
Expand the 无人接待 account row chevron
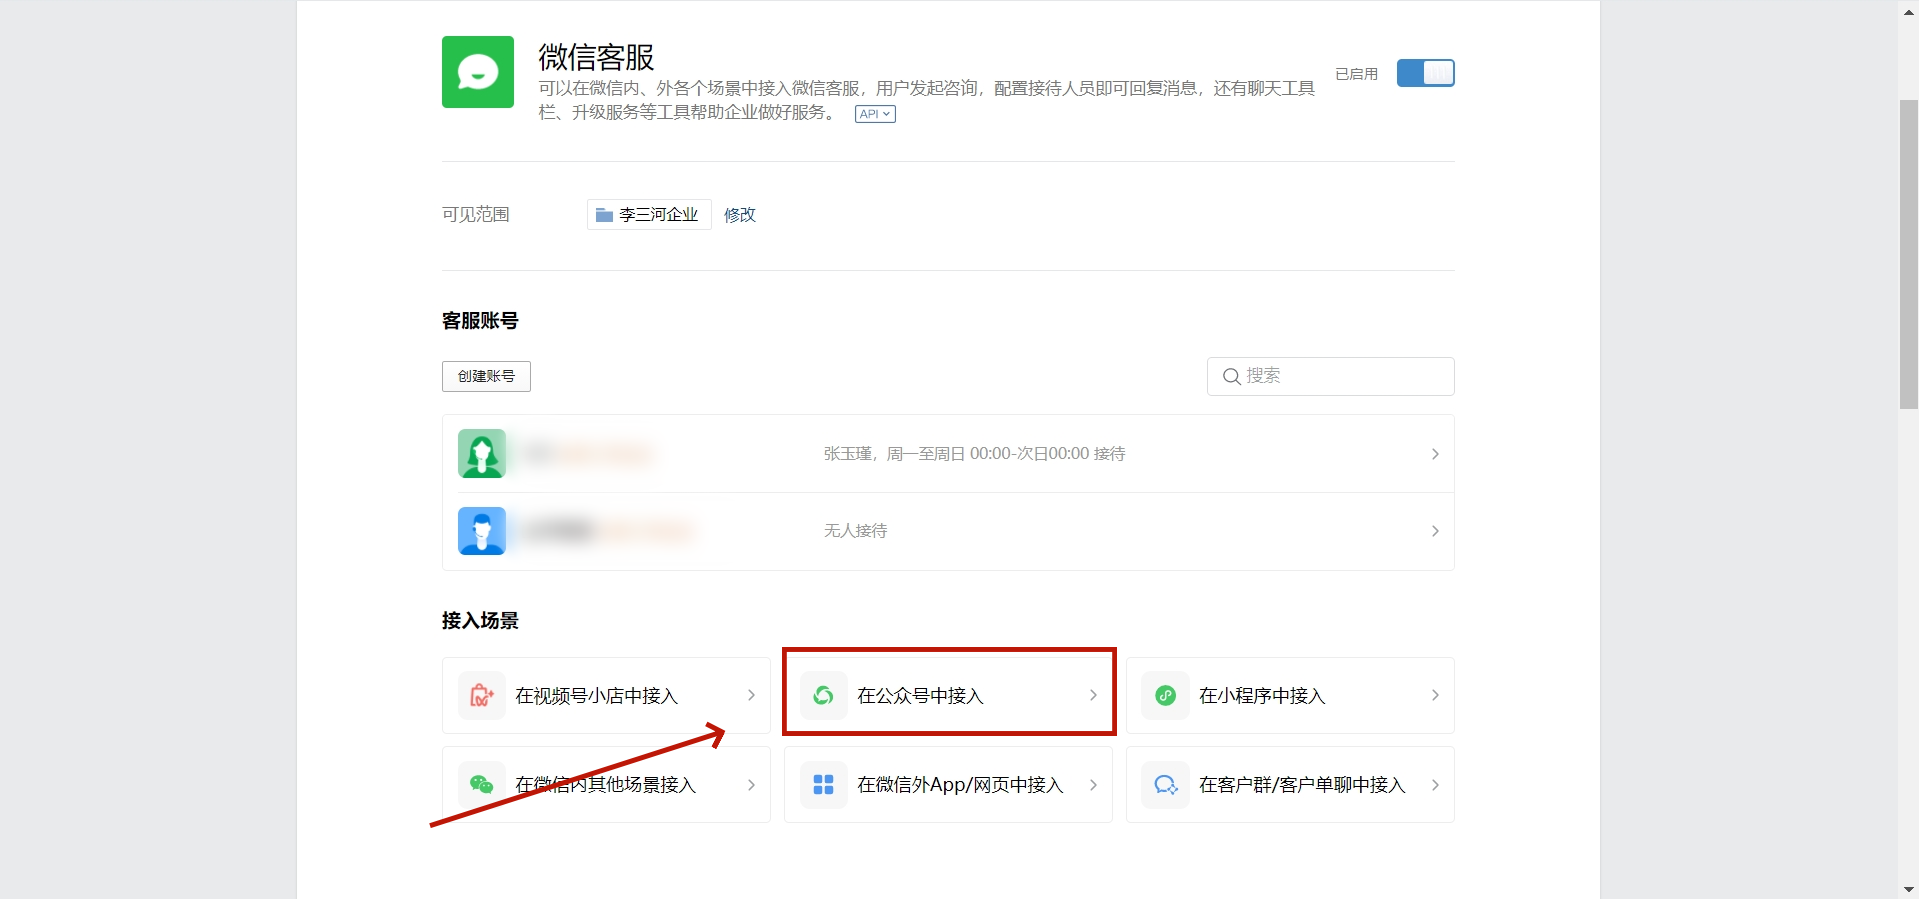(x=1435, y=531)
